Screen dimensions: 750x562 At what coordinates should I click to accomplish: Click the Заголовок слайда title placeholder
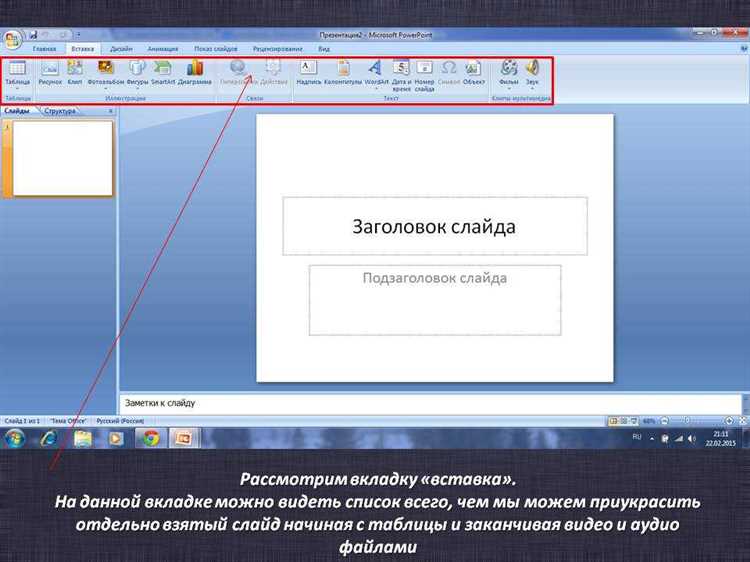coord(435,226)
